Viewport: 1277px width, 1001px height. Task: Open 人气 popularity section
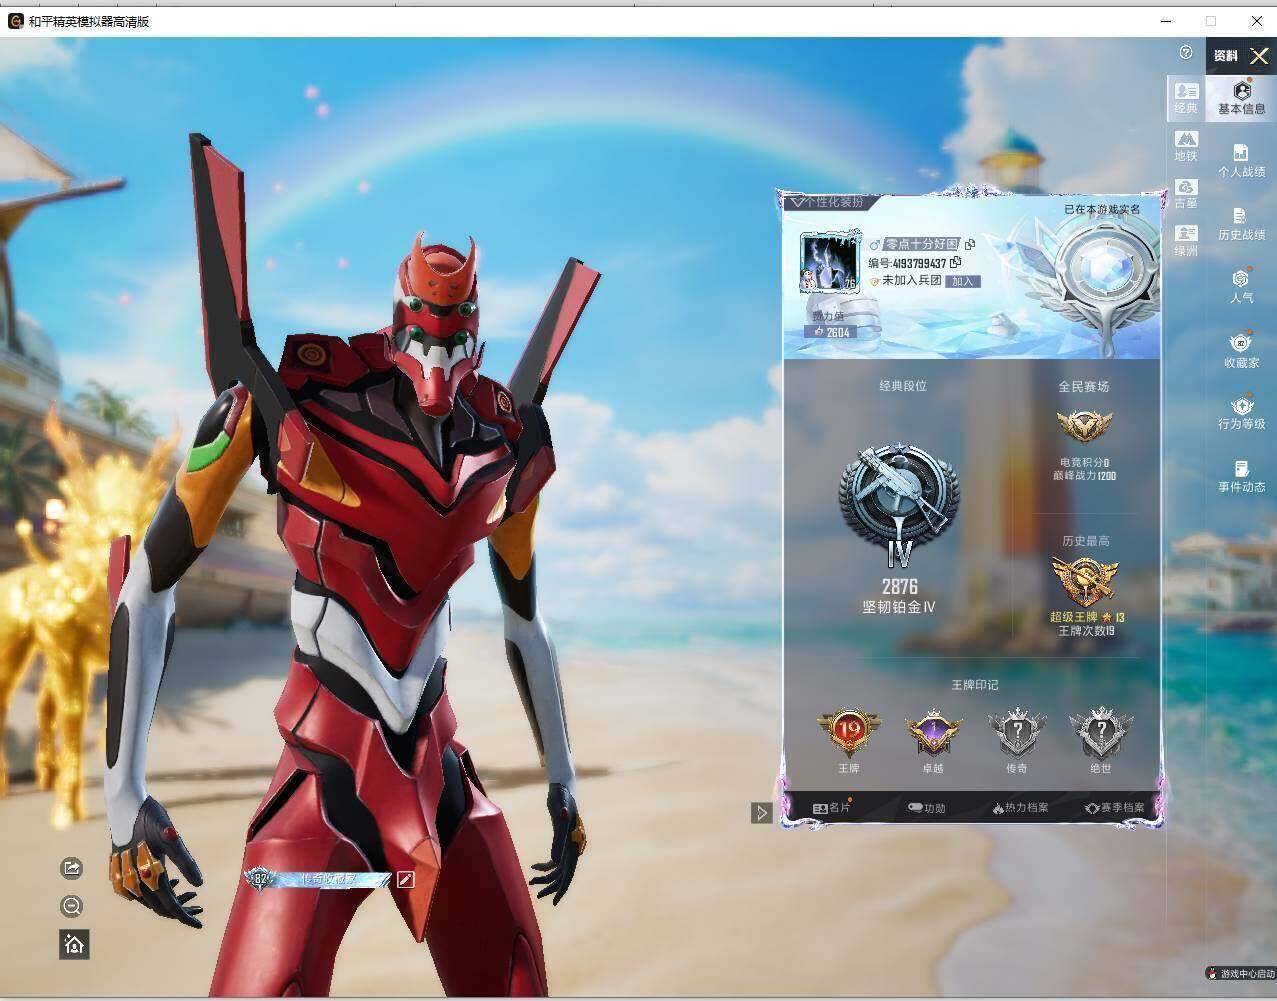coord(1241,287)
